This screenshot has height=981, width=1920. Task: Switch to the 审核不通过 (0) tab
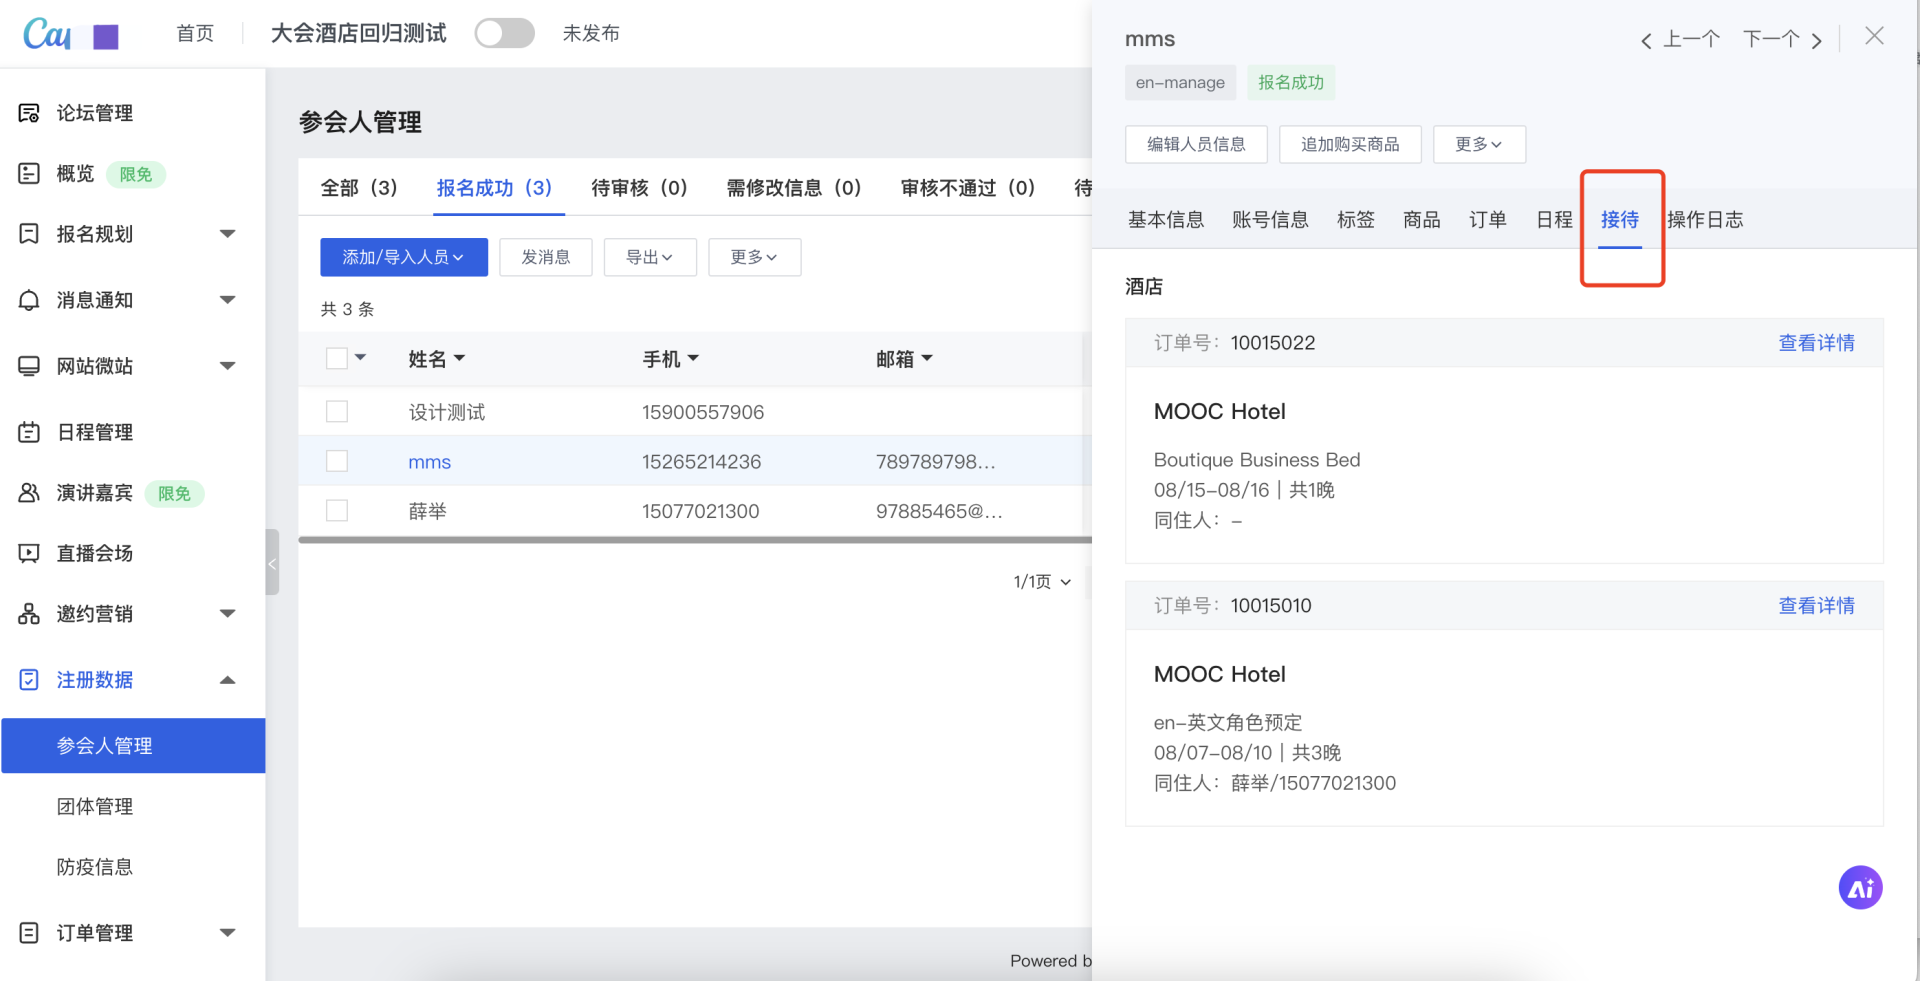point(968,188)
